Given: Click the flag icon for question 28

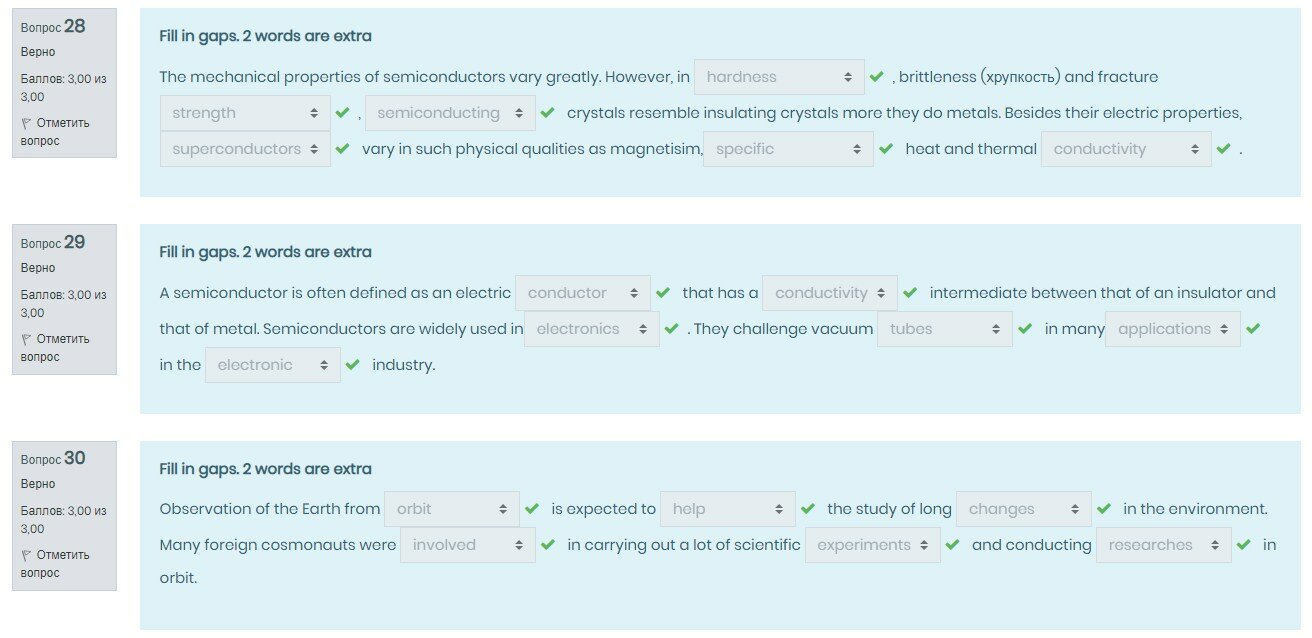Looking at the screenshot, I should (26, 123).
